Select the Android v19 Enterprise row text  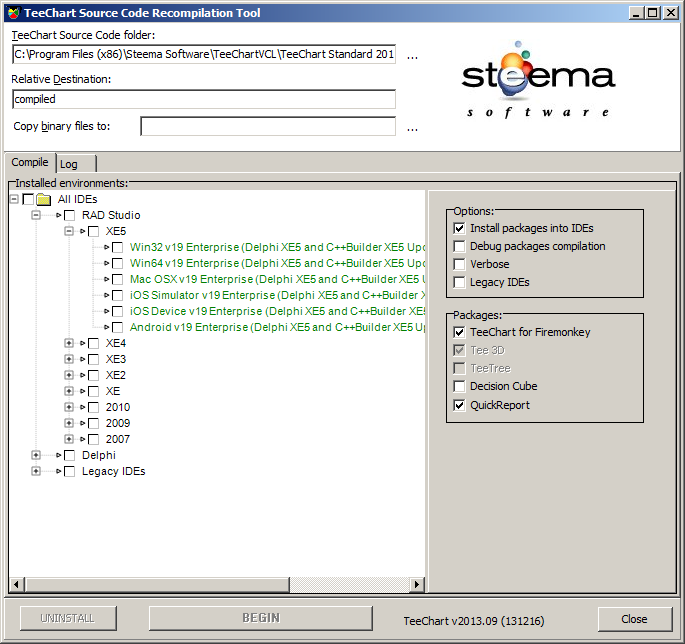[277, 327]
